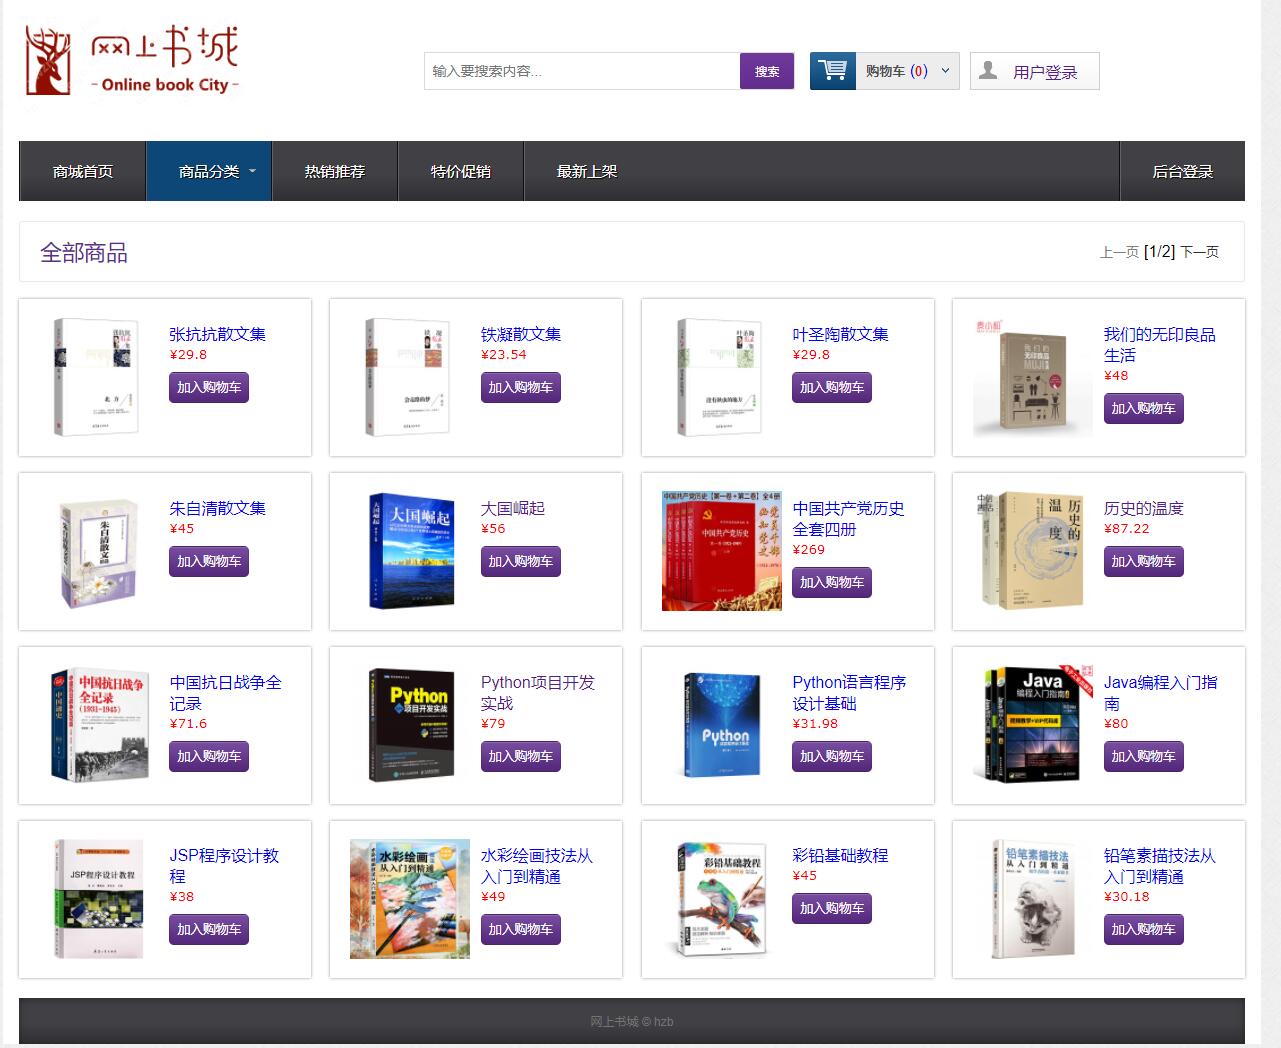Add 水彩绘画技法从入门到精通 to cart

coord(520,929)
